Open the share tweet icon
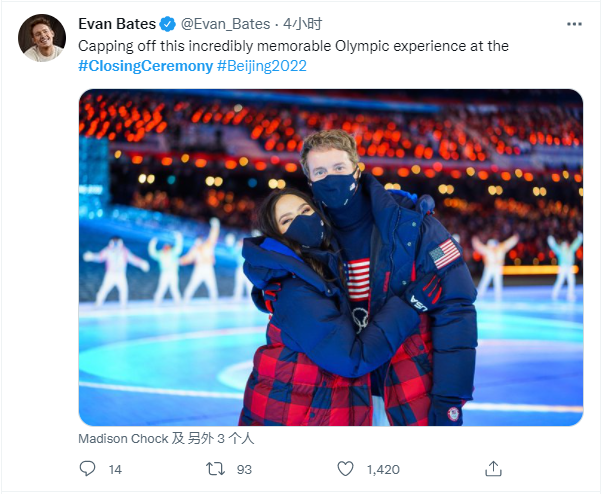Viewport: 602px width, 494px height. click(493, 468)
